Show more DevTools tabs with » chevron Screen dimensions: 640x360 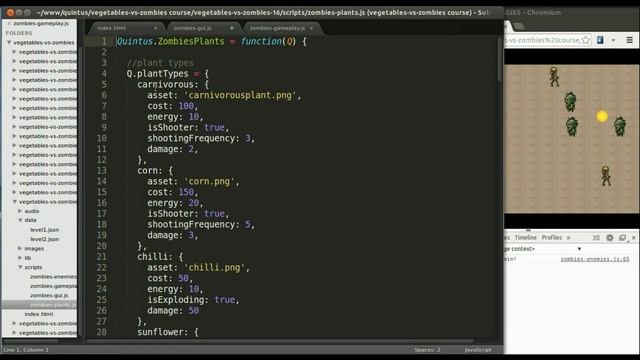click(569, 238)
